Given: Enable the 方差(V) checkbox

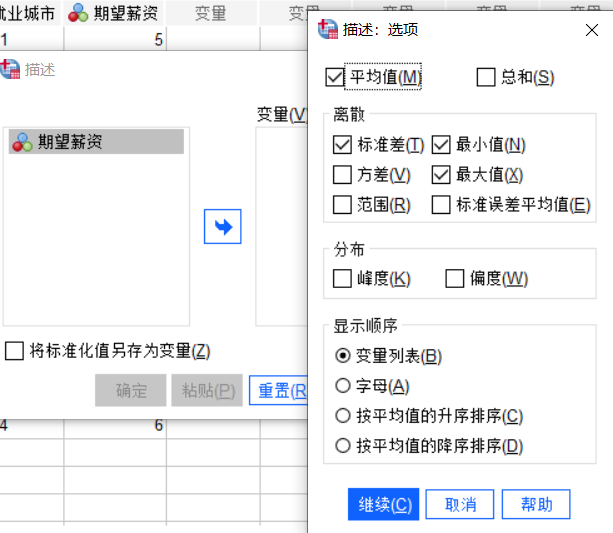Looking at the screenshot, I should tap(342, 174).
